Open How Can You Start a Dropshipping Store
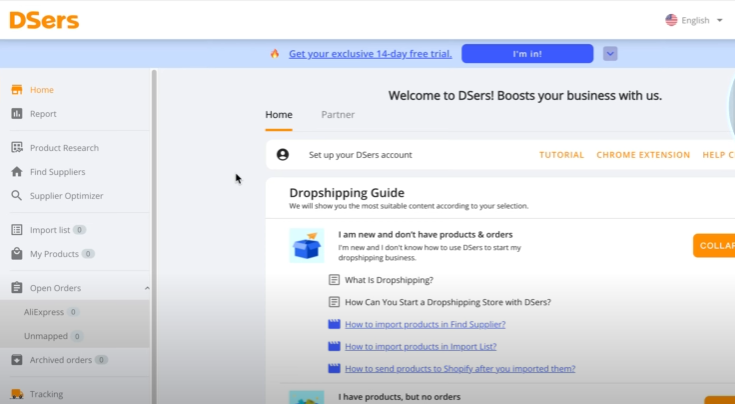 click(448, 302)
